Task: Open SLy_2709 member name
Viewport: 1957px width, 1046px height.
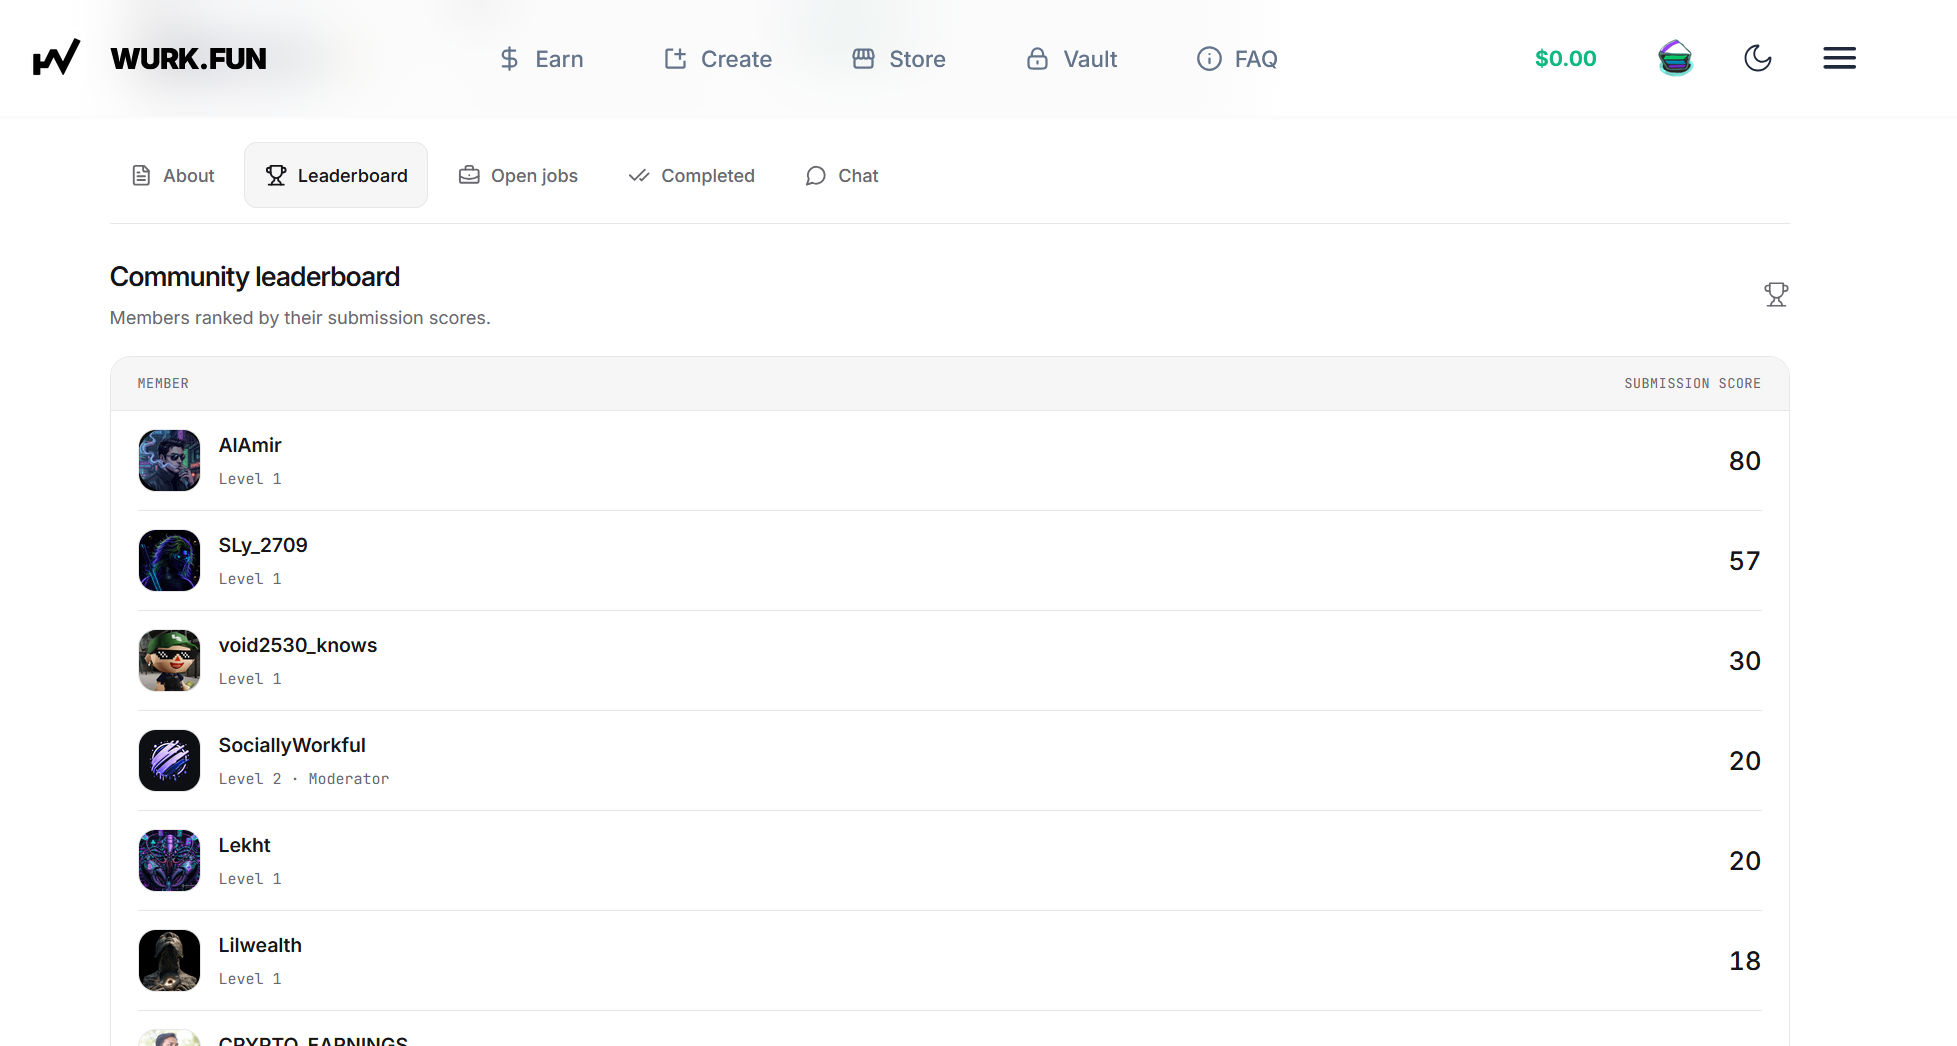Action: (263, 545)
